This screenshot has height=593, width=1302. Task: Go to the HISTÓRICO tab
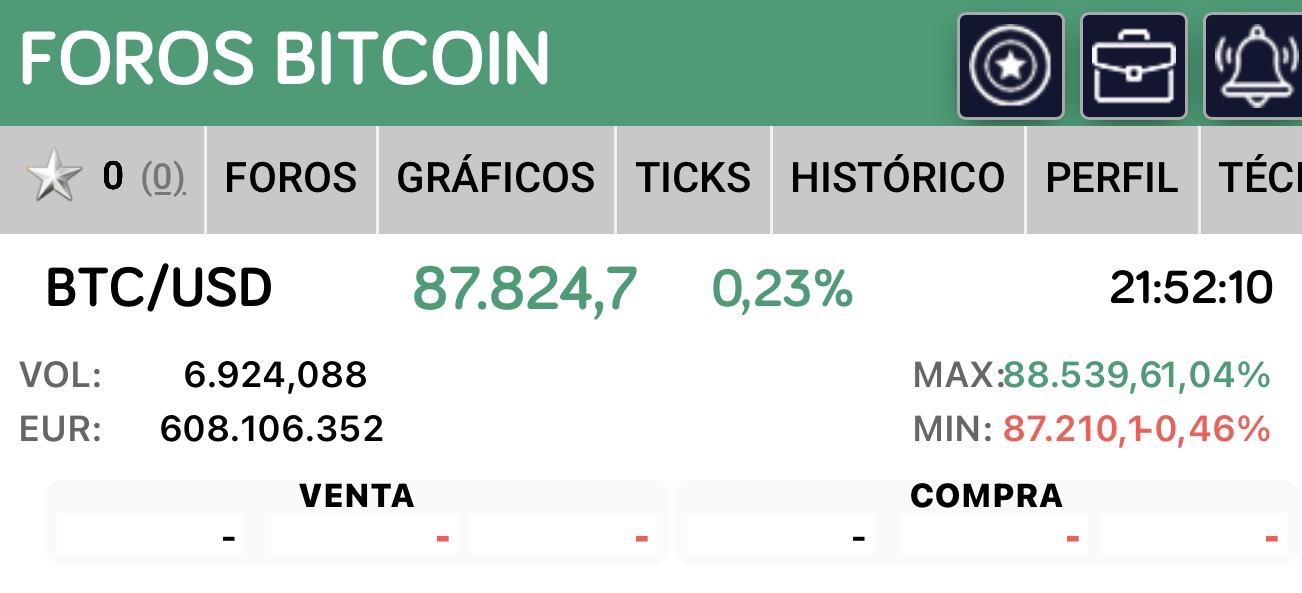coord(898,179)
